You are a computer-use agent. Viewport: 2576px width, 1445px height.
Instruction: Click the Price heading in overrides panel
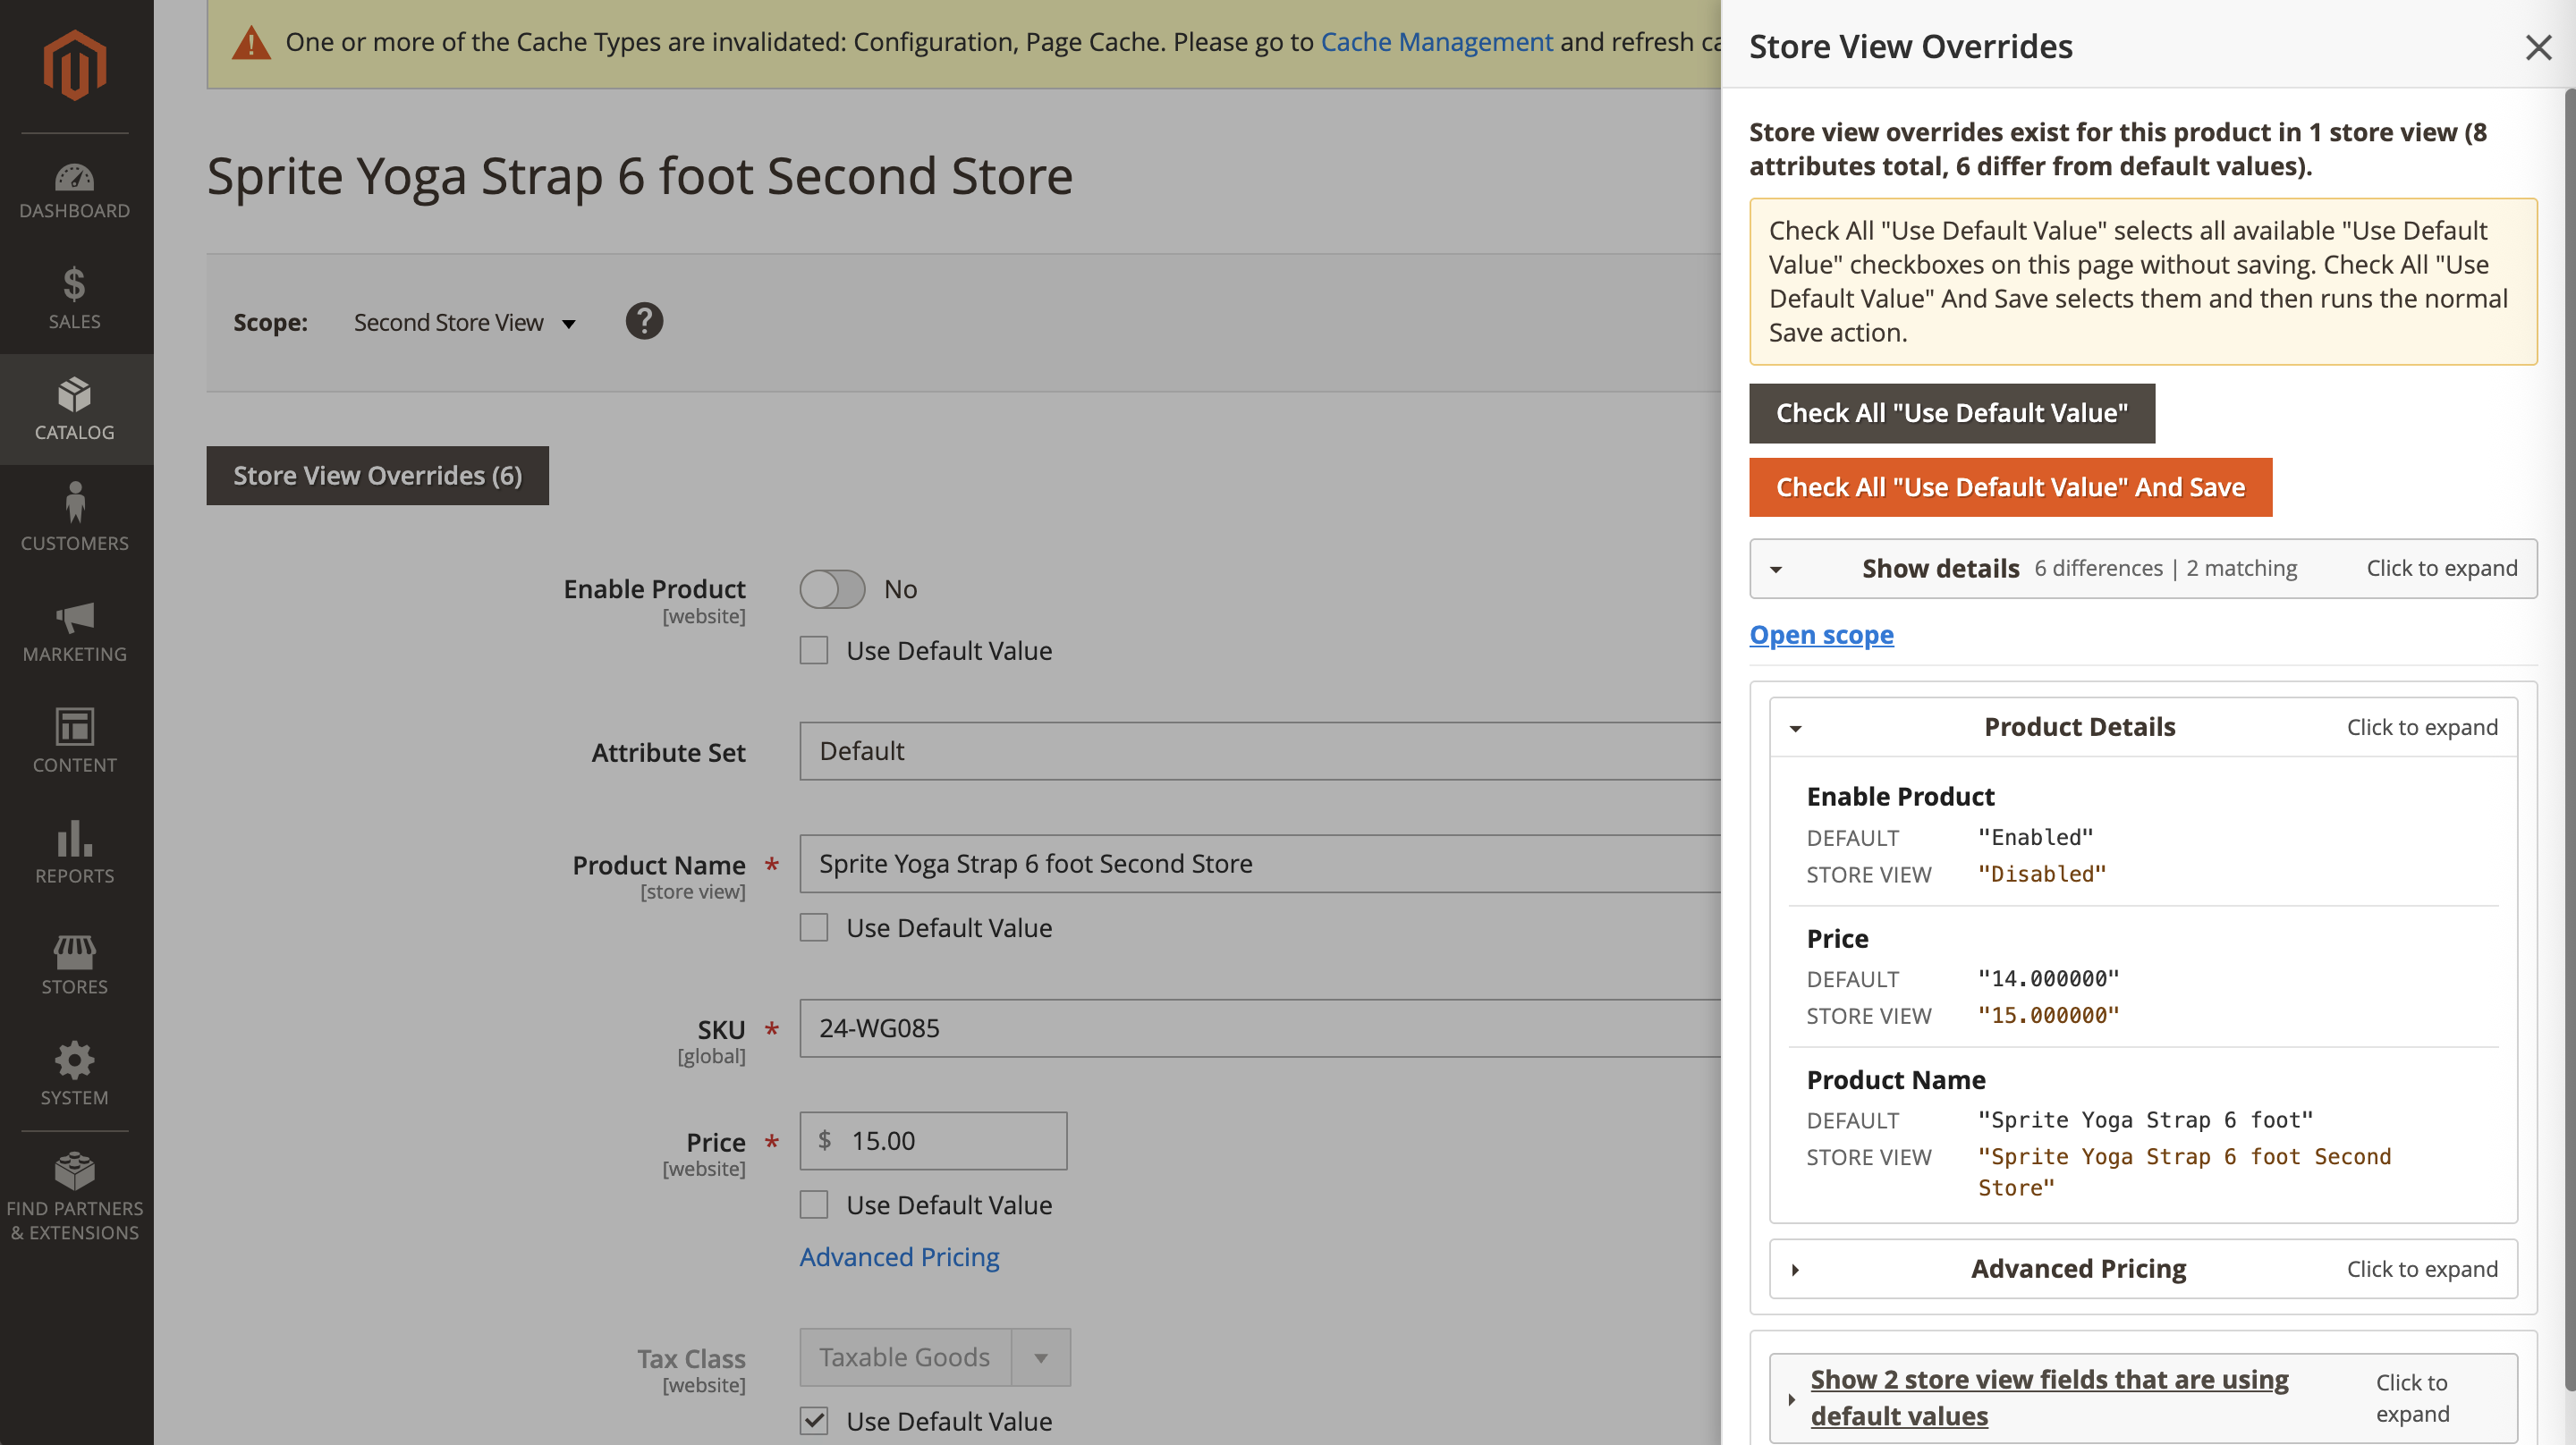click(x=1837, y=938)
